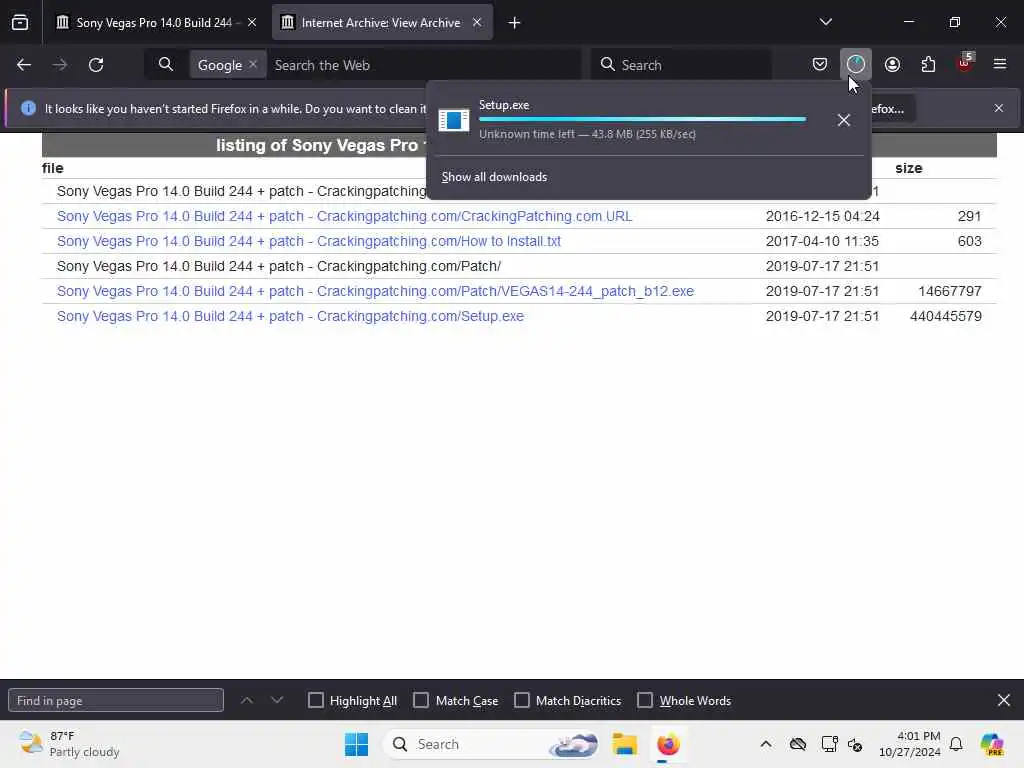Click the Setup.exe file link in listing
The width and height of the screenshot is (1024, 768).
click(290, 316)
